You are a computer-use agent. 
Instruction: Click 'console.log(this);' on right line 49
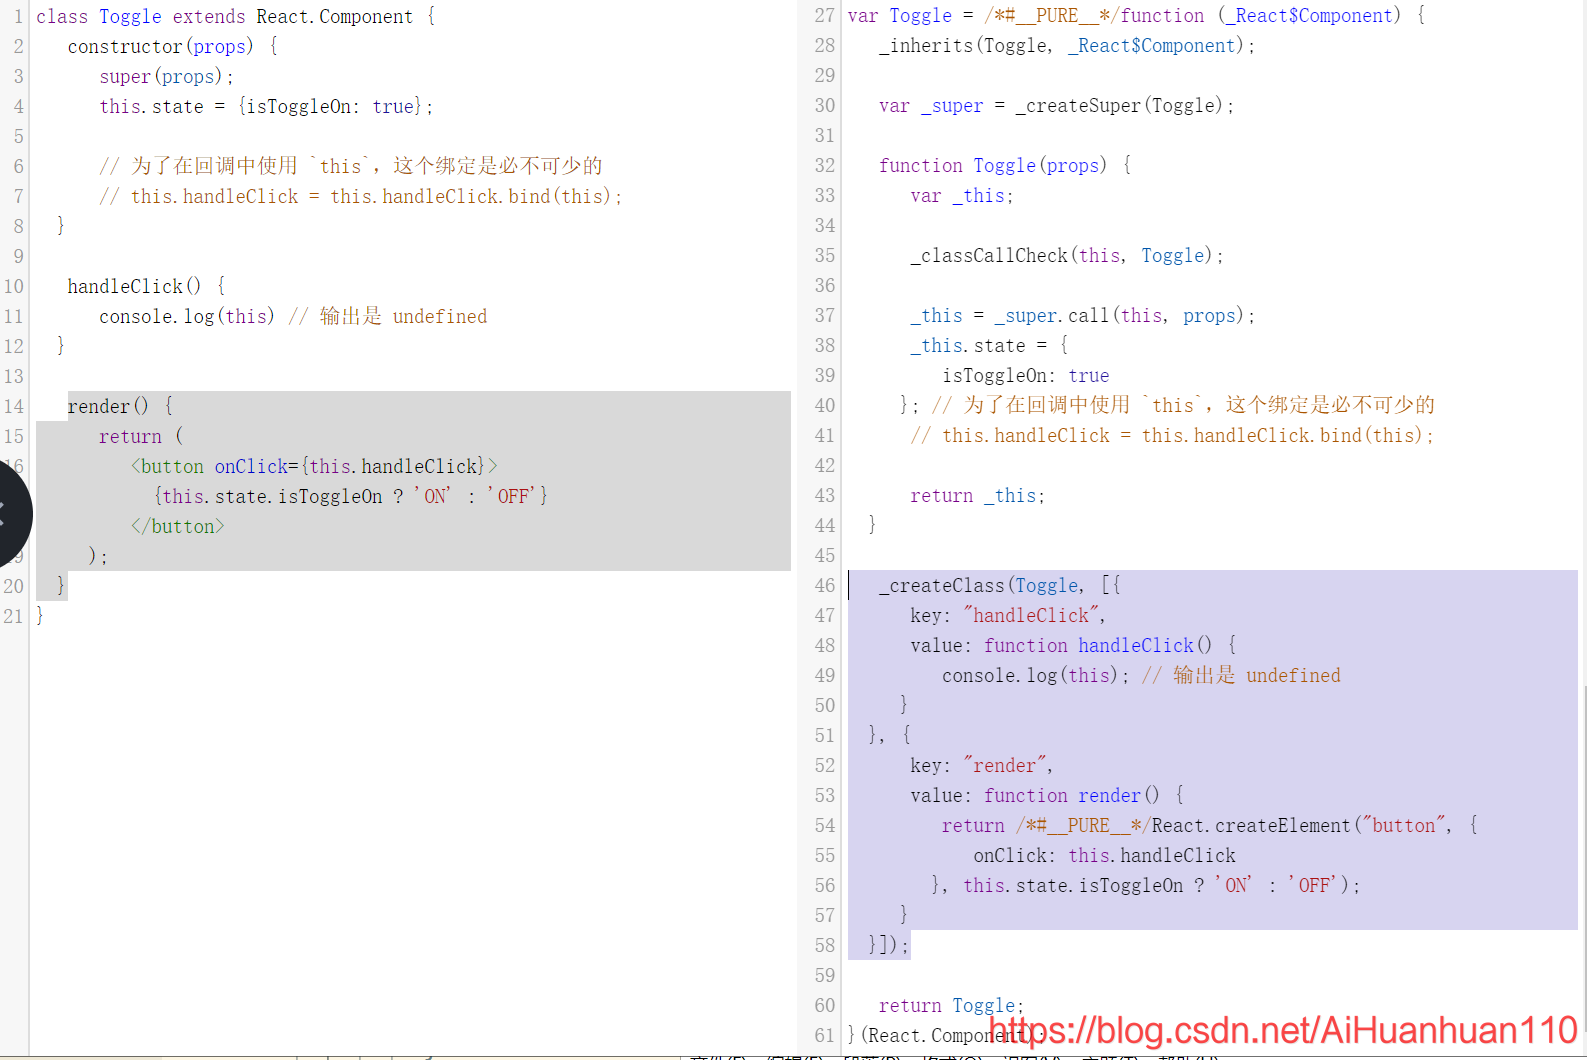click(1035, 675)
